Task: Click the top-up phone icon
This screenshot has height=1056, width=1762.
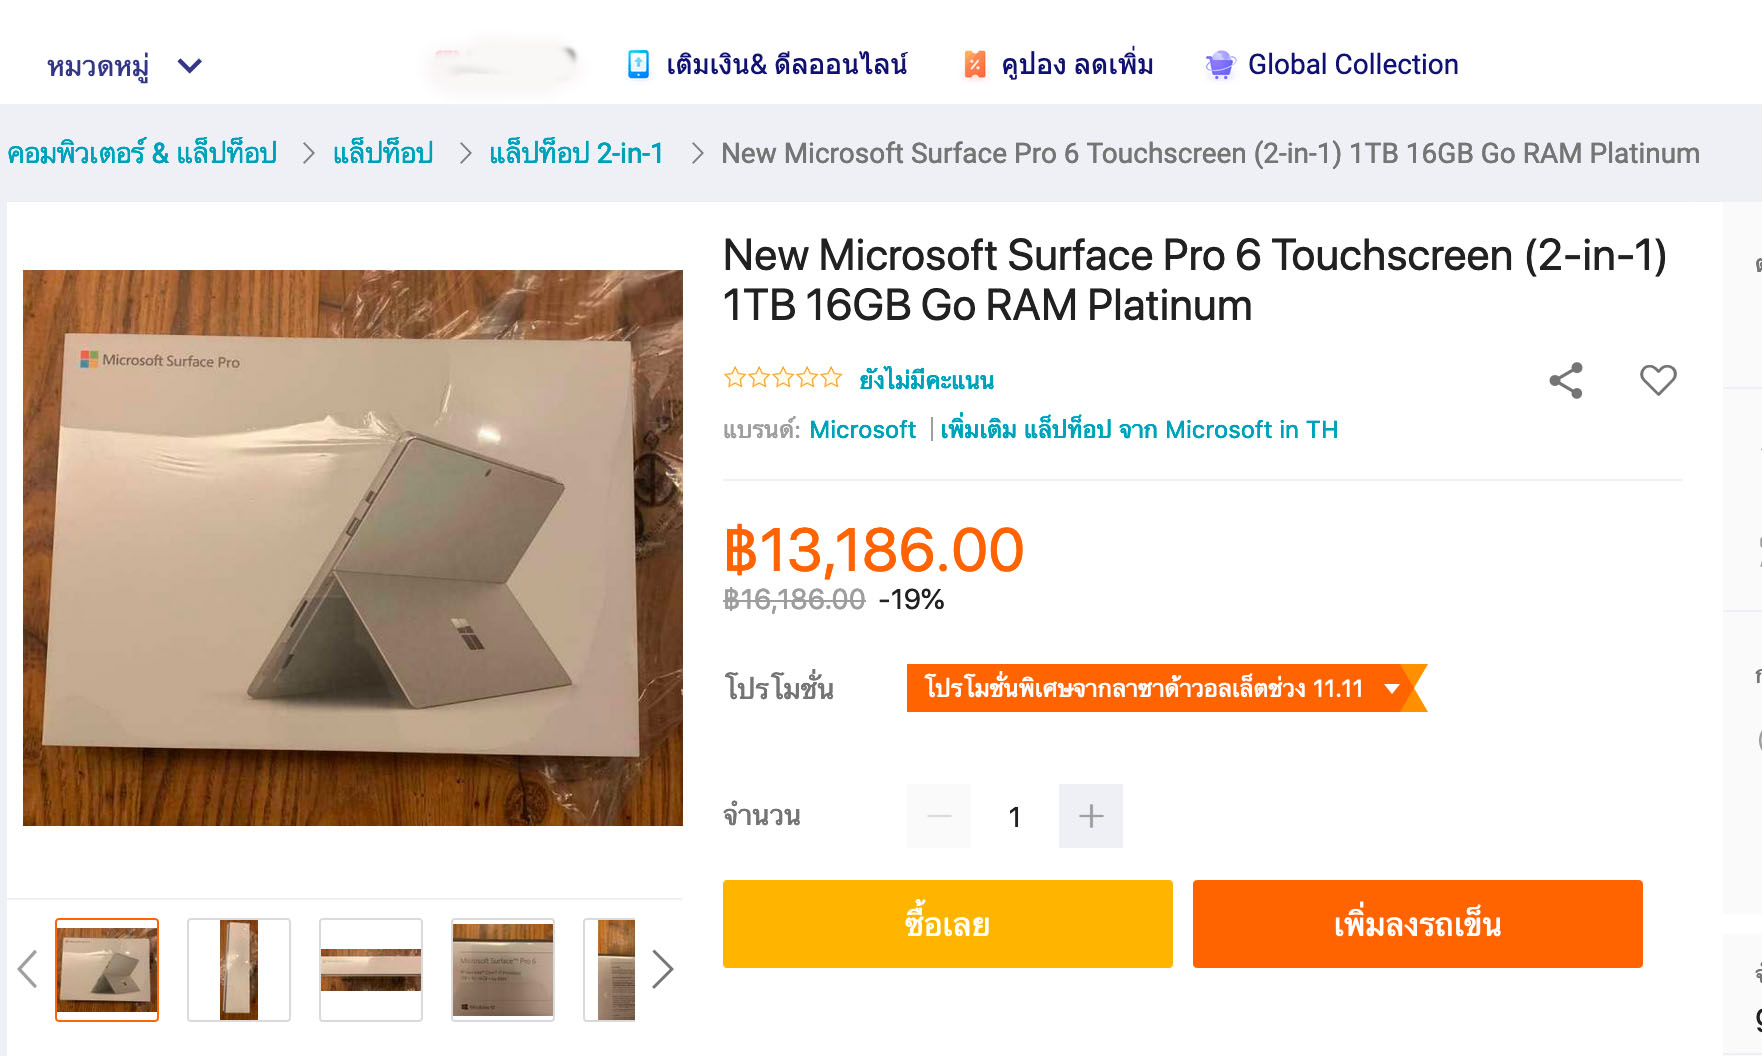Action: tap(638, 65)
